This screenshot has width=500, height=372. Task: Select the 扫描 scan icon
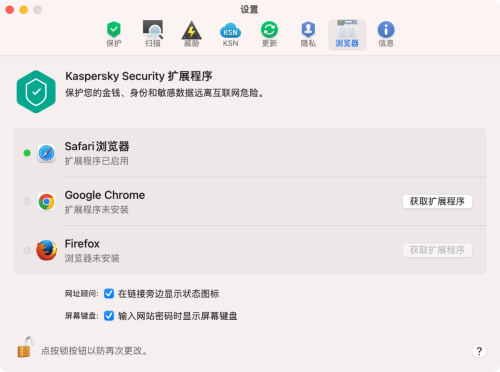[153, 34]
